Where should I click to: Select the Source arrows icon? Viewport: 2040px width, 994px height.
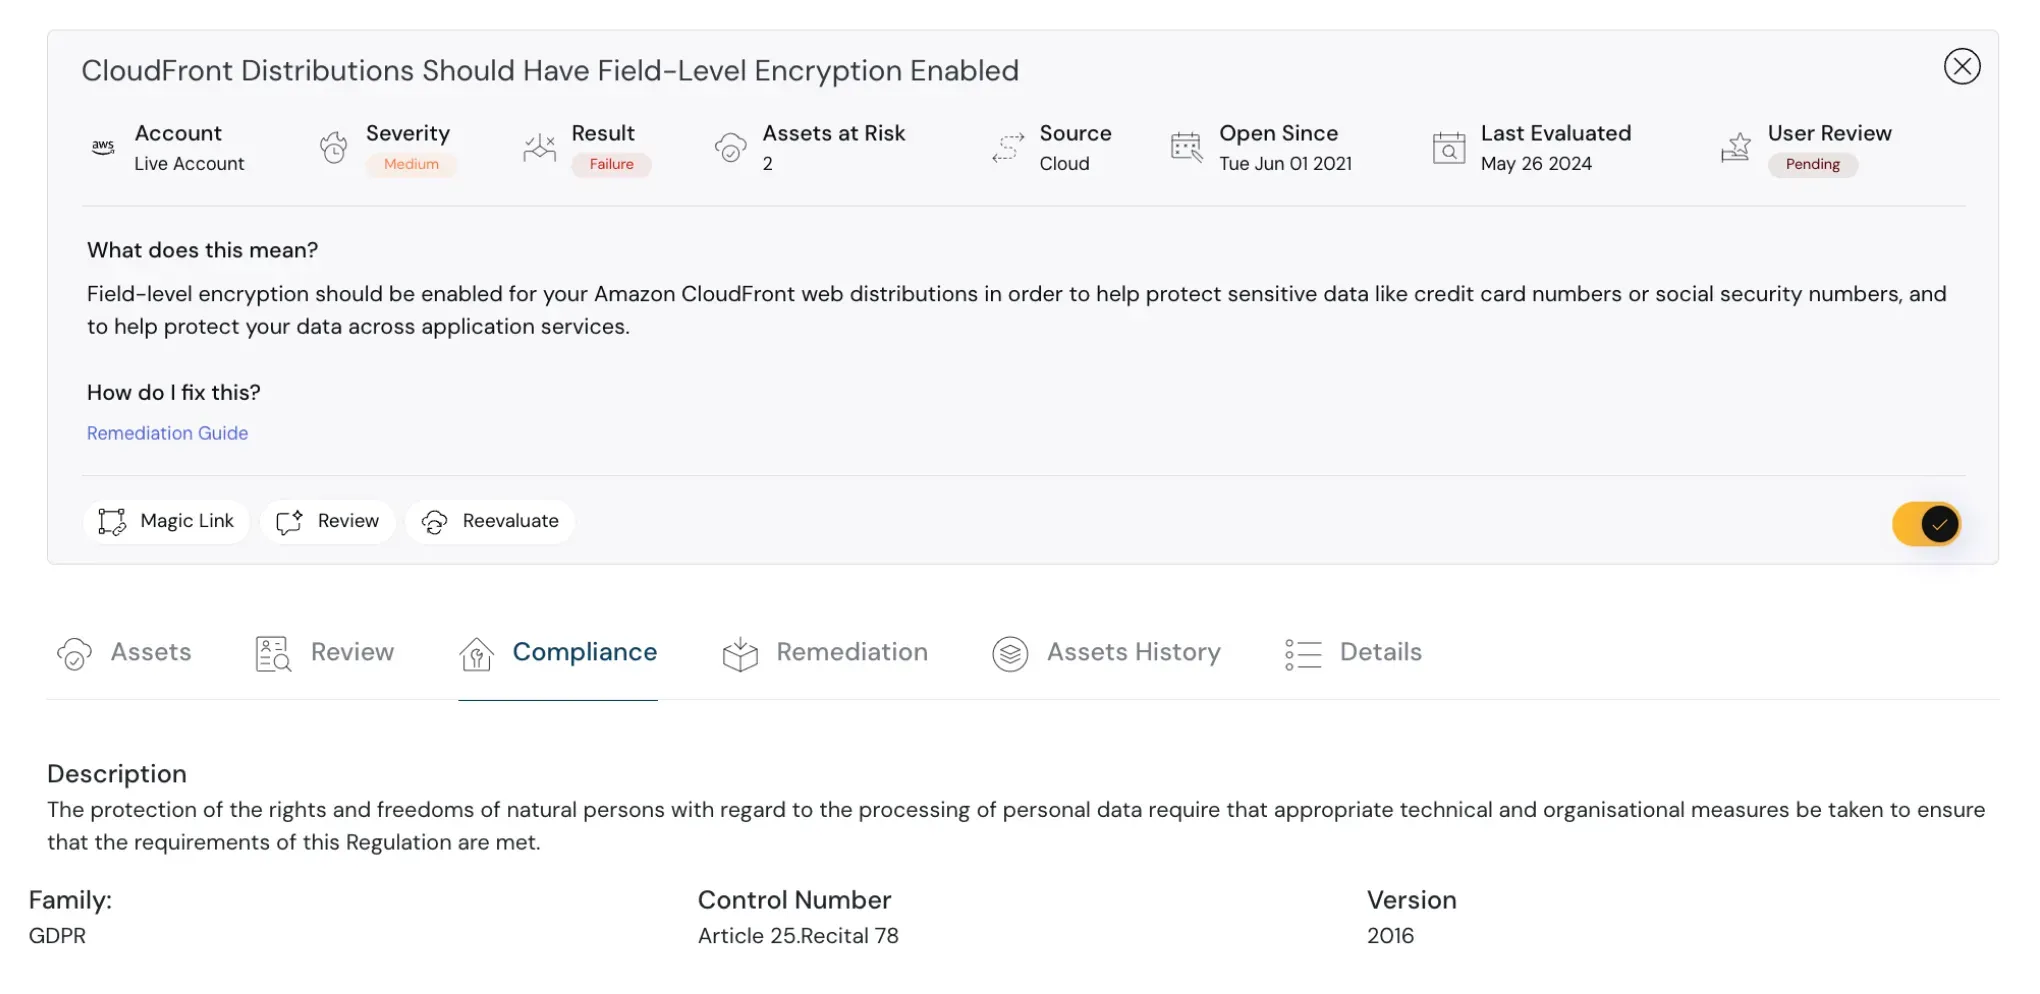(x=1007, y=147)
